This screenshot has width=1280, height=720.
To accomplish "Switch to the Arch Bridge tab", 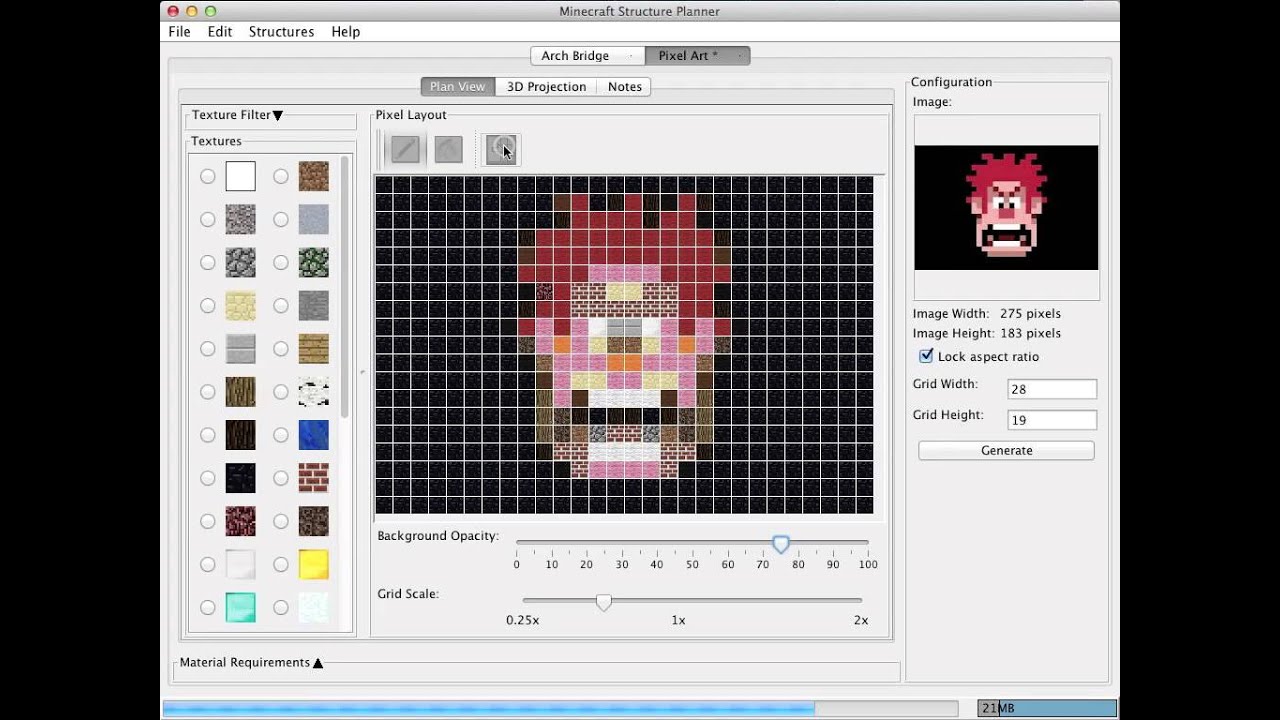I will (x=587, y=56).
